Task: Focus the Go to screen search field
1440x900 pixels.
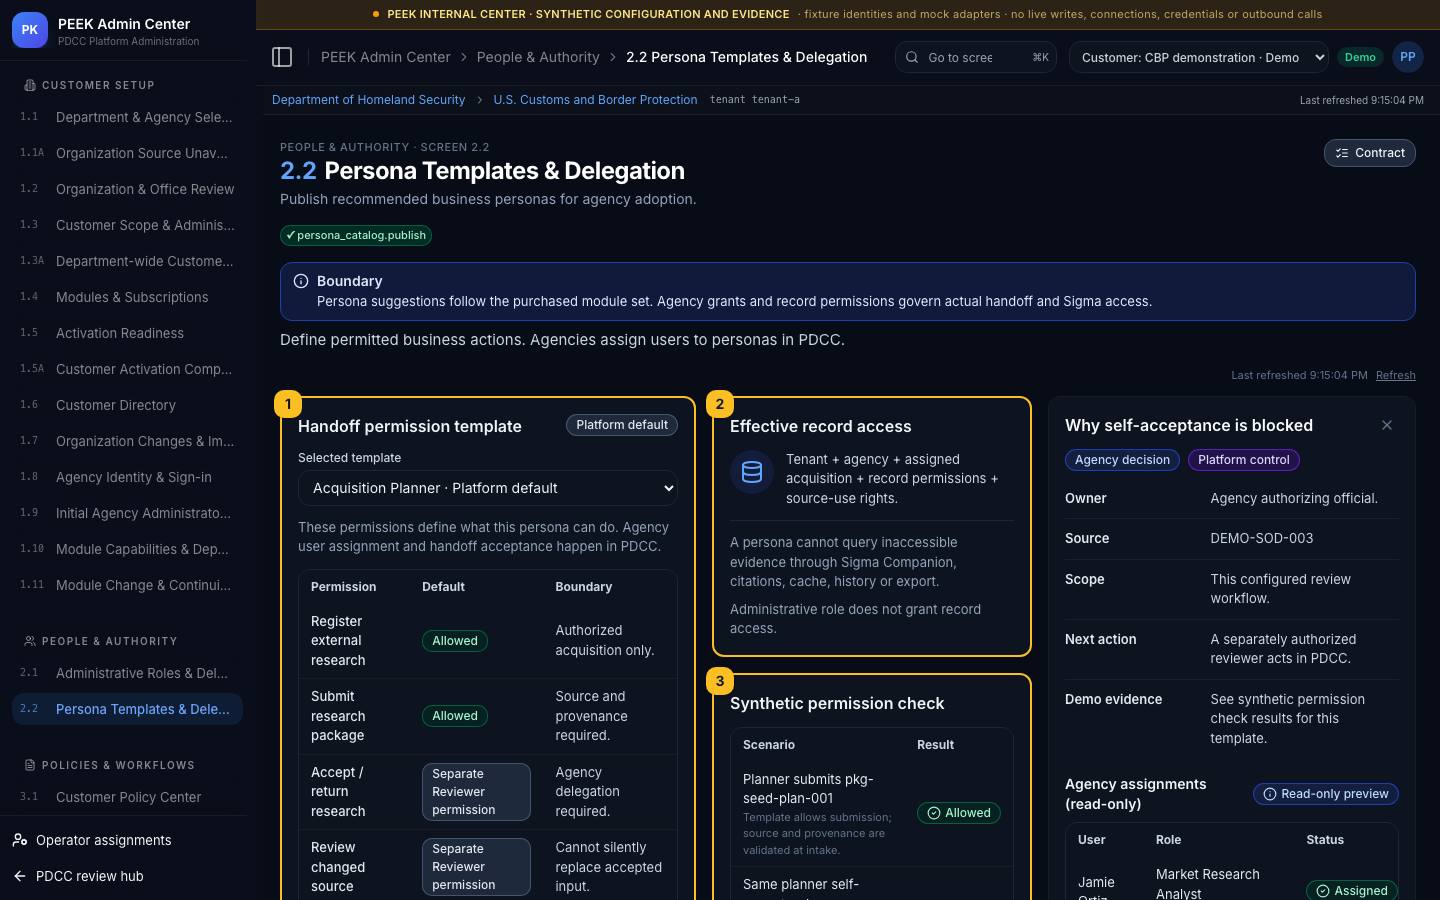Action: 976,57
